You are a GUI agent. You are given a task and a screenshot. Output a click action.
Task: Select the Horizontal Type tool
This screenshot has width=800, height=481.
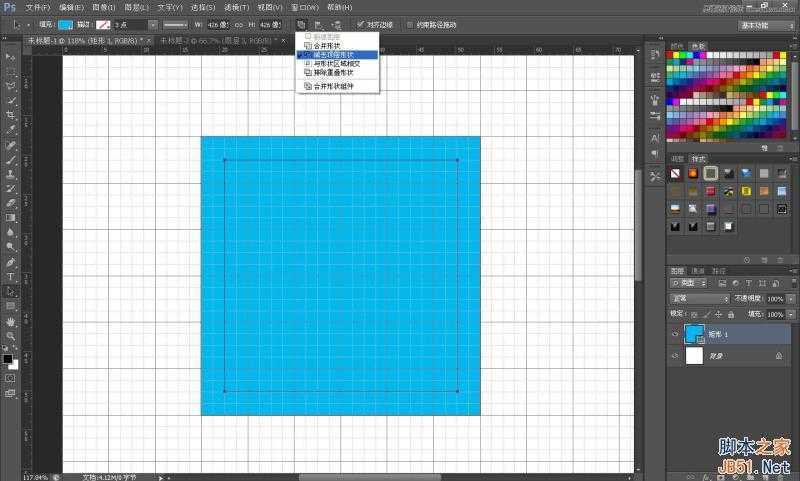[x=10, y=277]
